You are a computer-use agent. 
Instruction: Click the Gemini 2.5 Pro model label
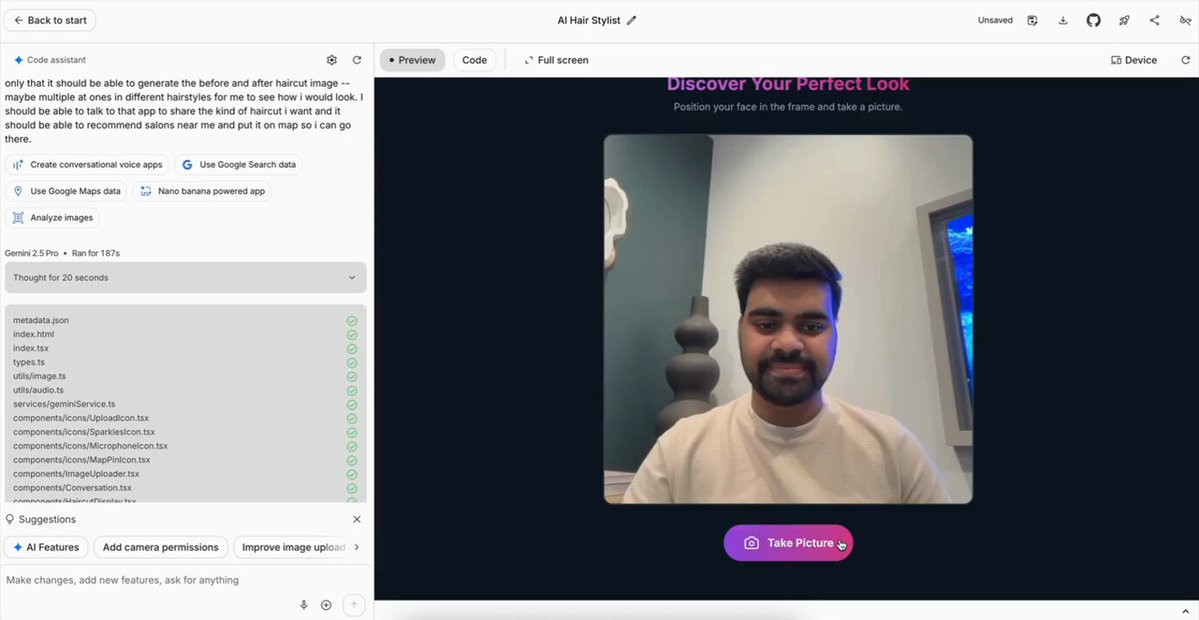click(x=31, y=253)
